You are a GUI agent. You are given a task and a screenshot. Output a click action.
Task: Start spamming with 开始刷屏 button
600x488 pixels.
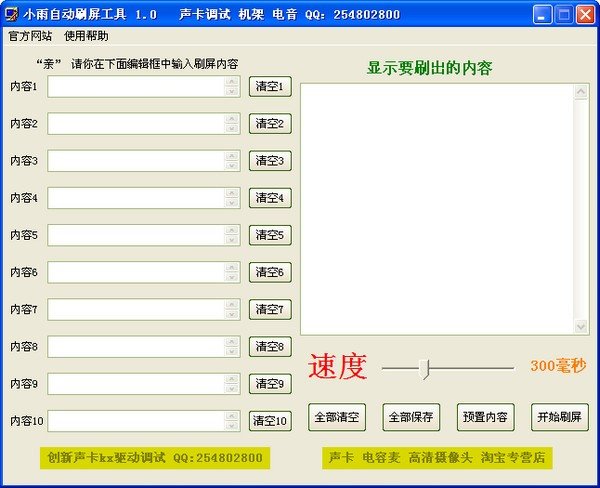pyautogui.click(x=559, y=417)
